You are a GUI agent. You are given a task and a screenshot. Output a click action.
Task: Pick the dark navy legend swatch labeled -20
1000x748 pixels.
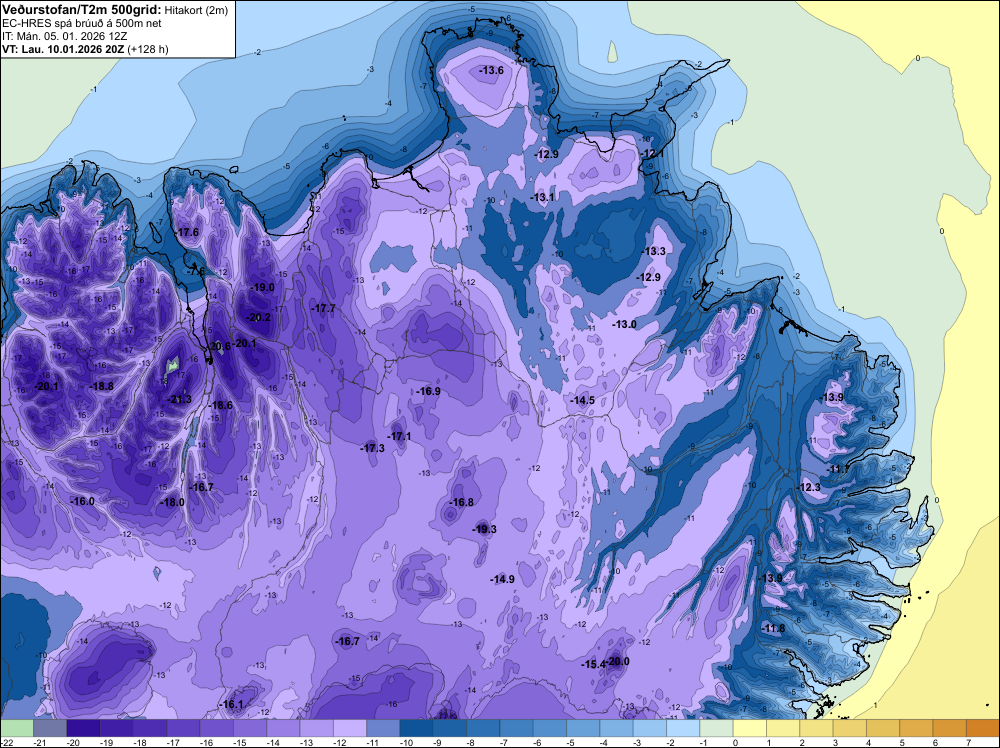point(83,728)
